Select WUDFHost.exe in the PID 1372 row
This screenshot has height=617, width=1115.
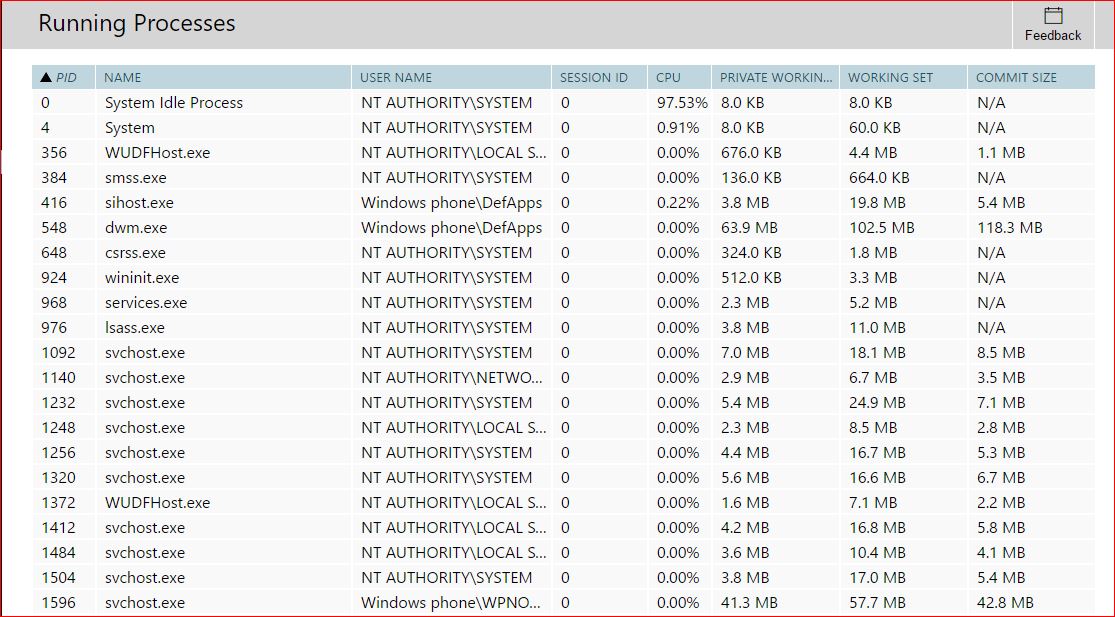[157, 503]
